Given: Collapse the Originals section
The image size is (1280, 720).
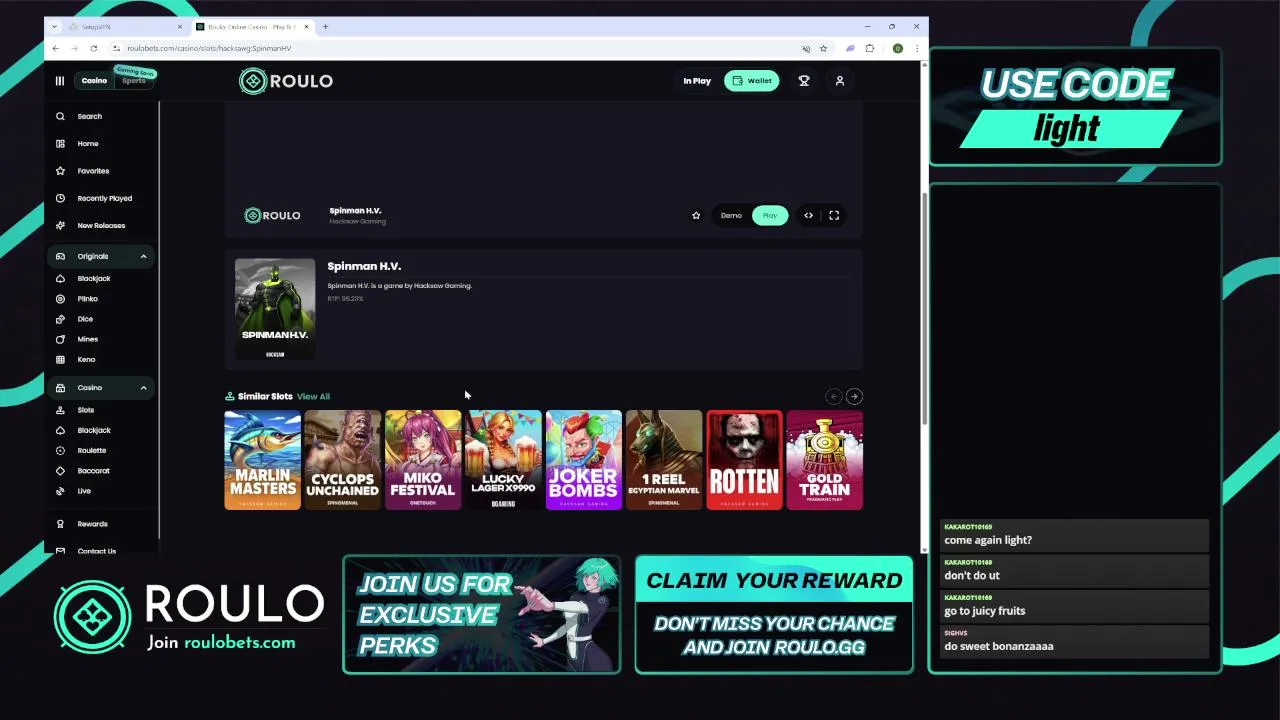Looking at the screenshot, I should tap(143, 256).
